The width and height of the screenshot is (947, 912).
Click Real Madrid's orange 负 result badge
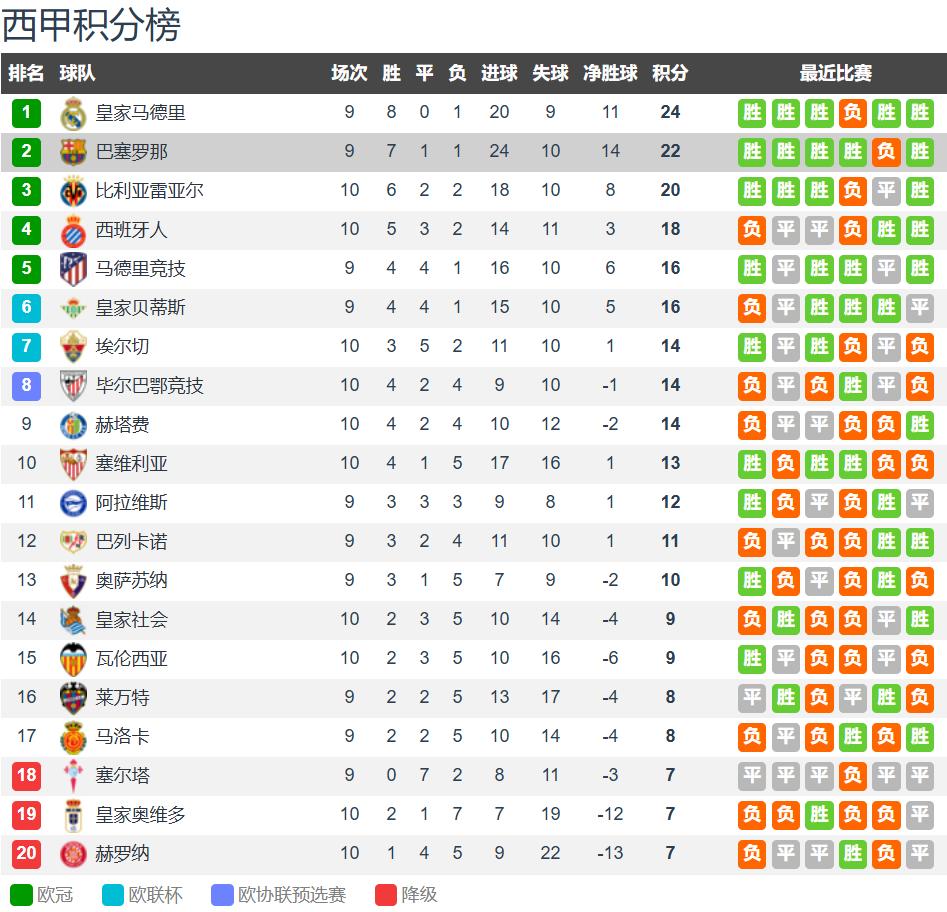click(x=852, y=113)
